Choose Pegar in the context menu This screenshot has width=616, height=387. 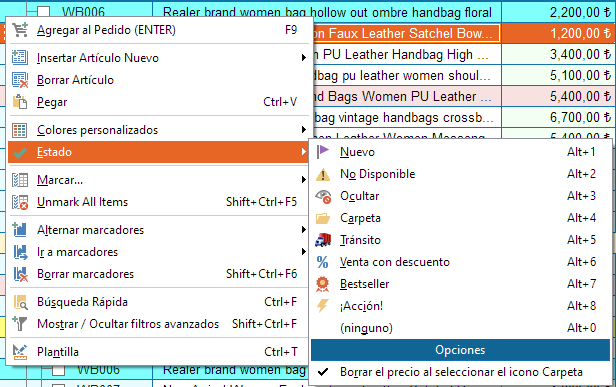158,102
